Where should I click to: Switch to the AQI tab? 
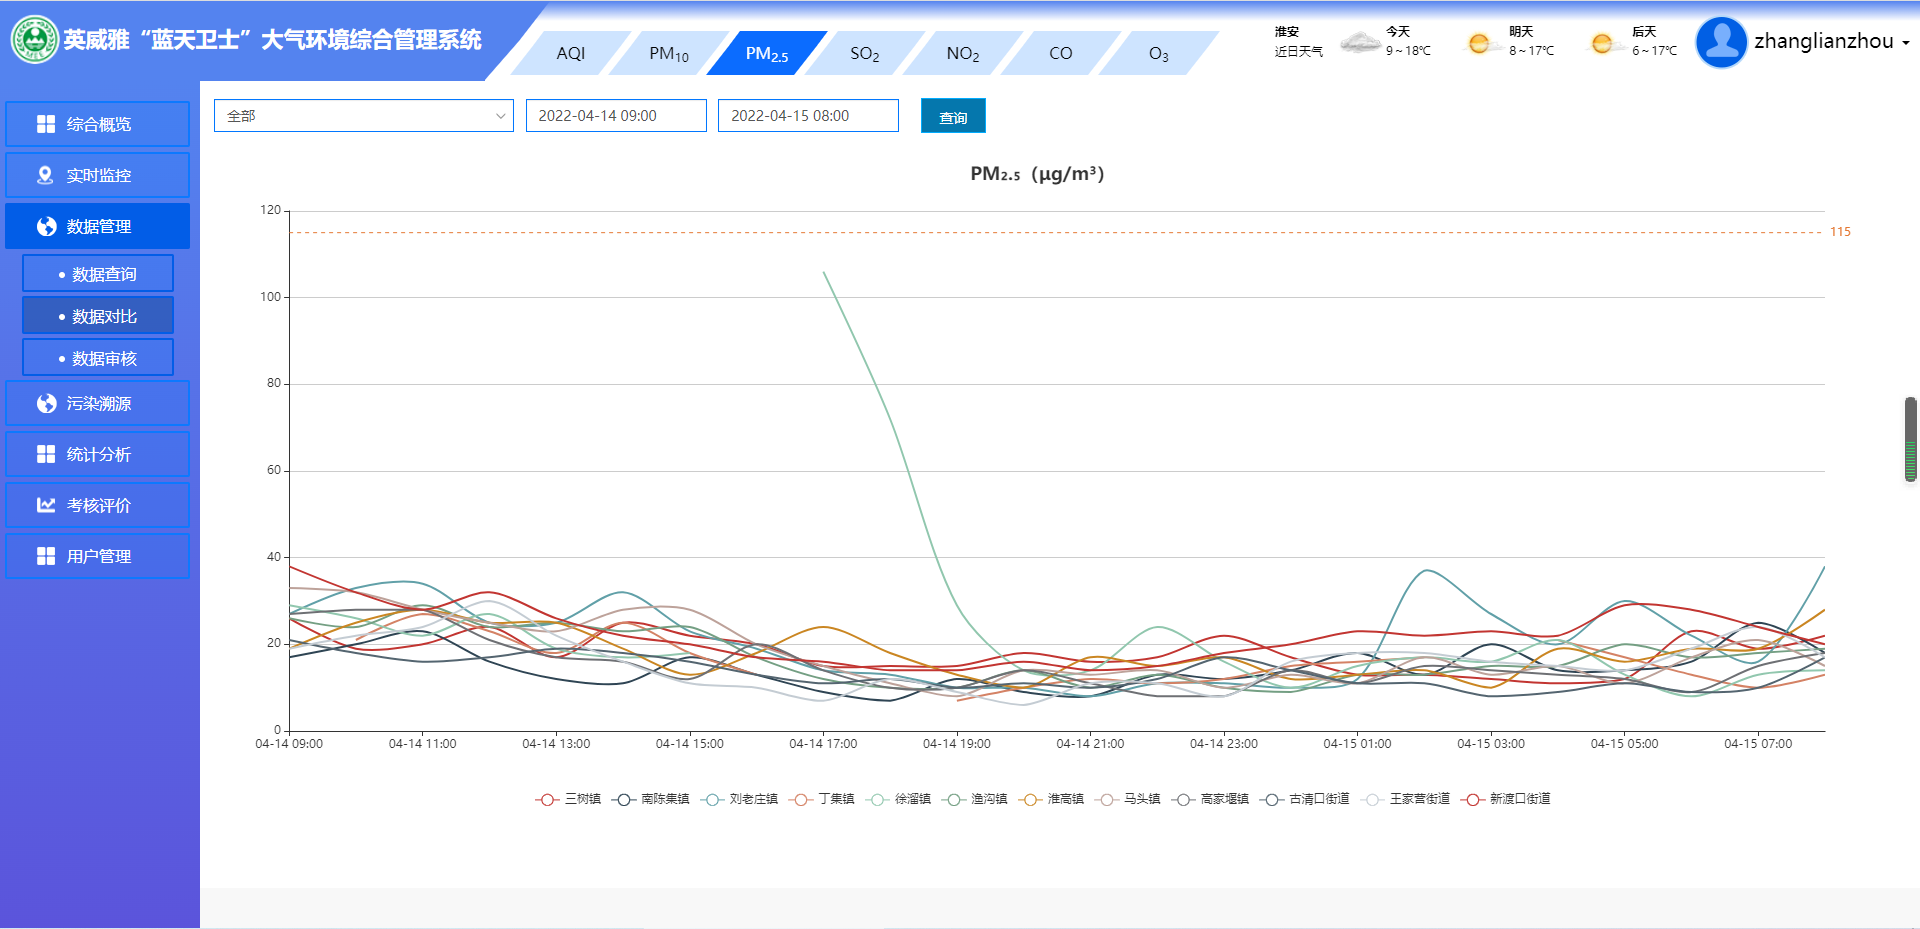pos(570,54)
